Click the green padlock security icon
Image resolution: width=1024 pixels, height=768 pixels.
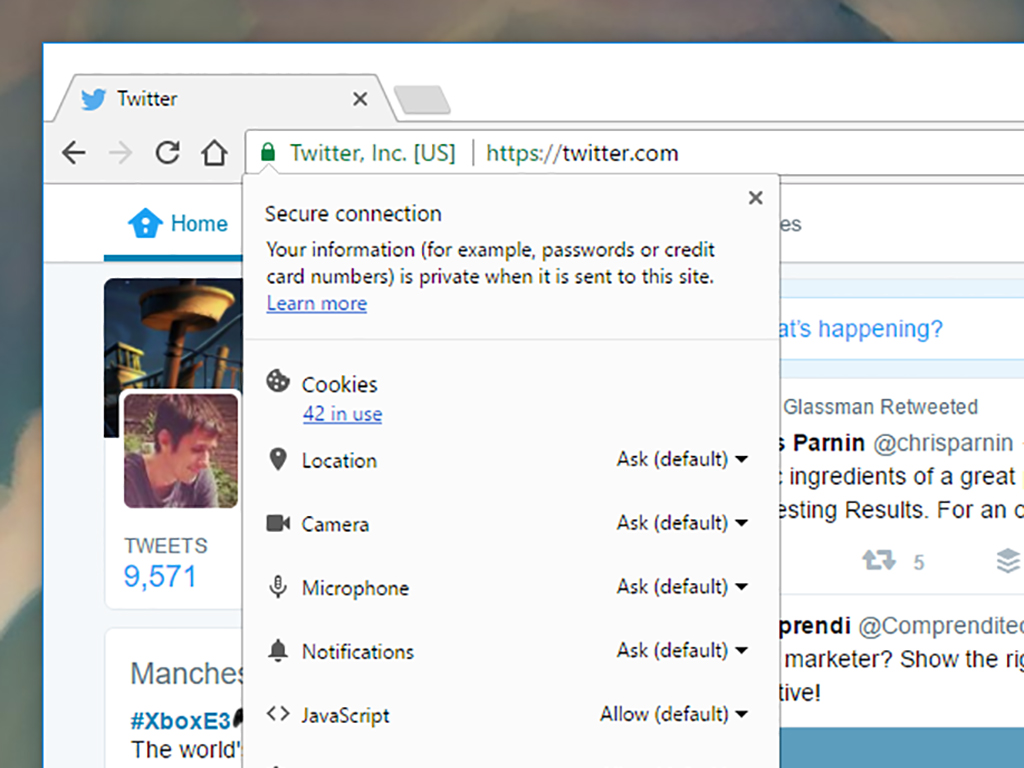267,153
